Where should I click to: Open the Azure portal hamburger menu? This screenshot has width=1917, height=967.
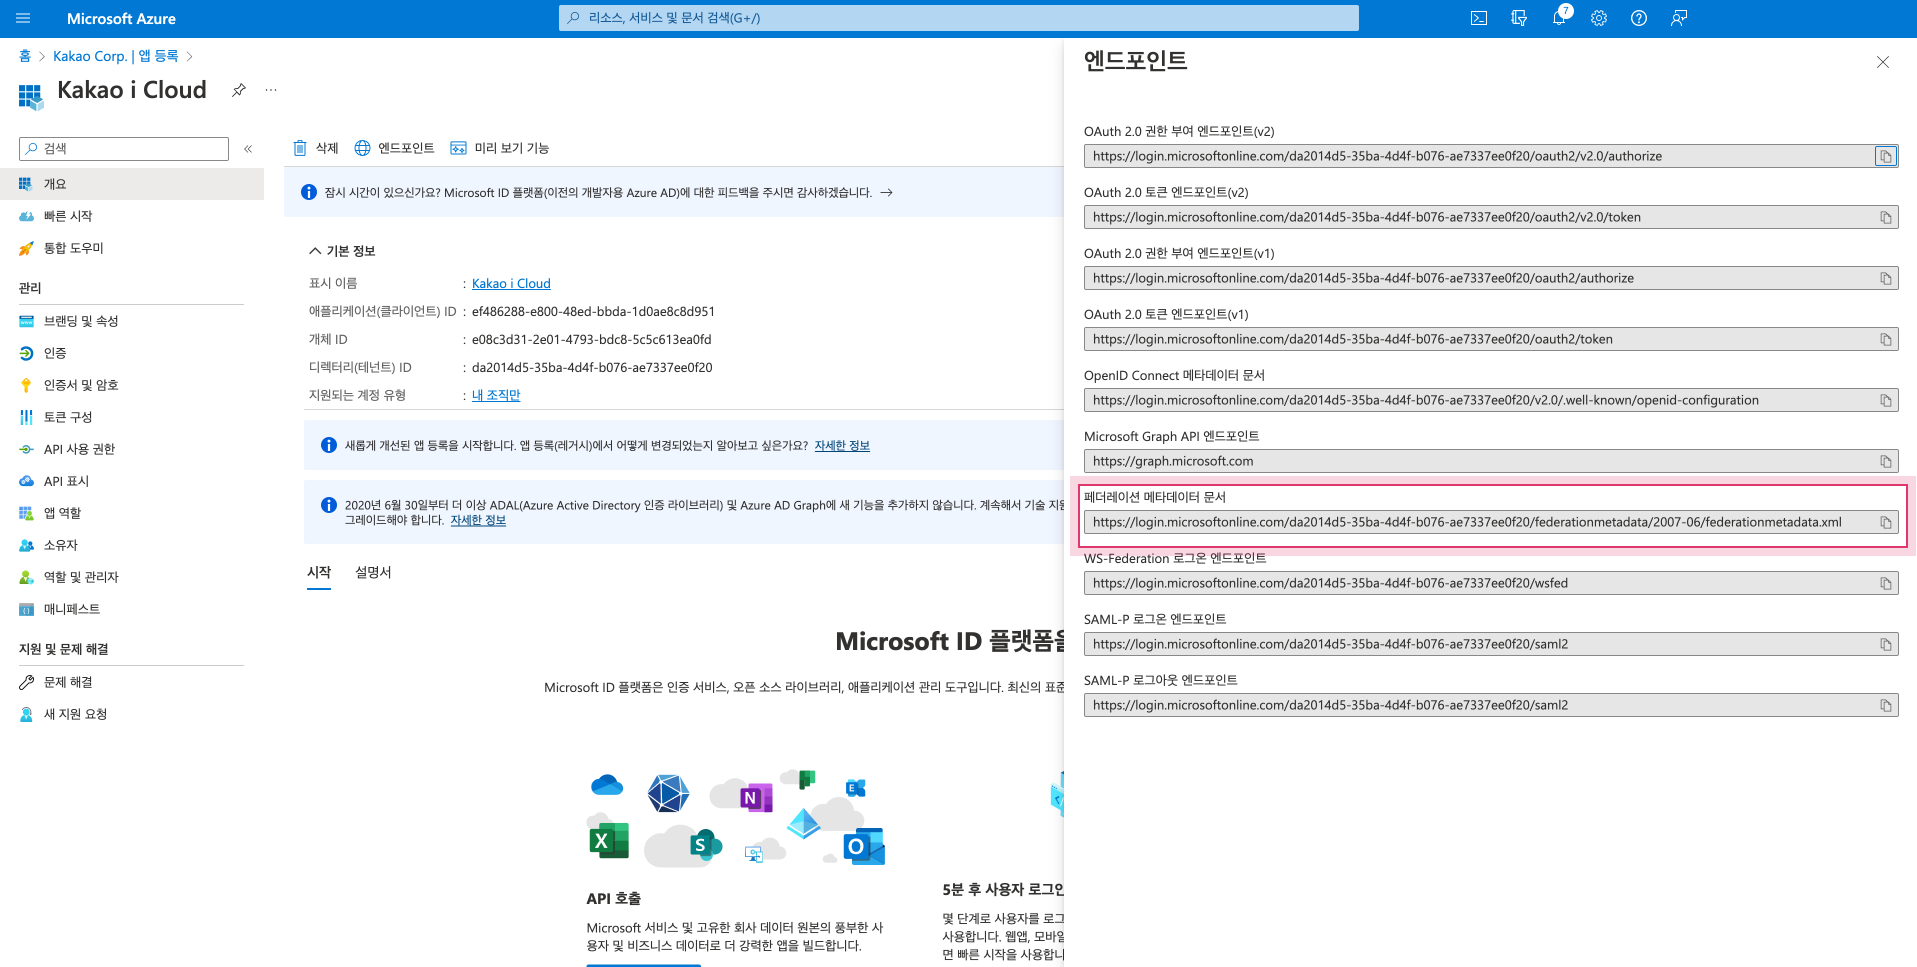[x=24, y=18]
